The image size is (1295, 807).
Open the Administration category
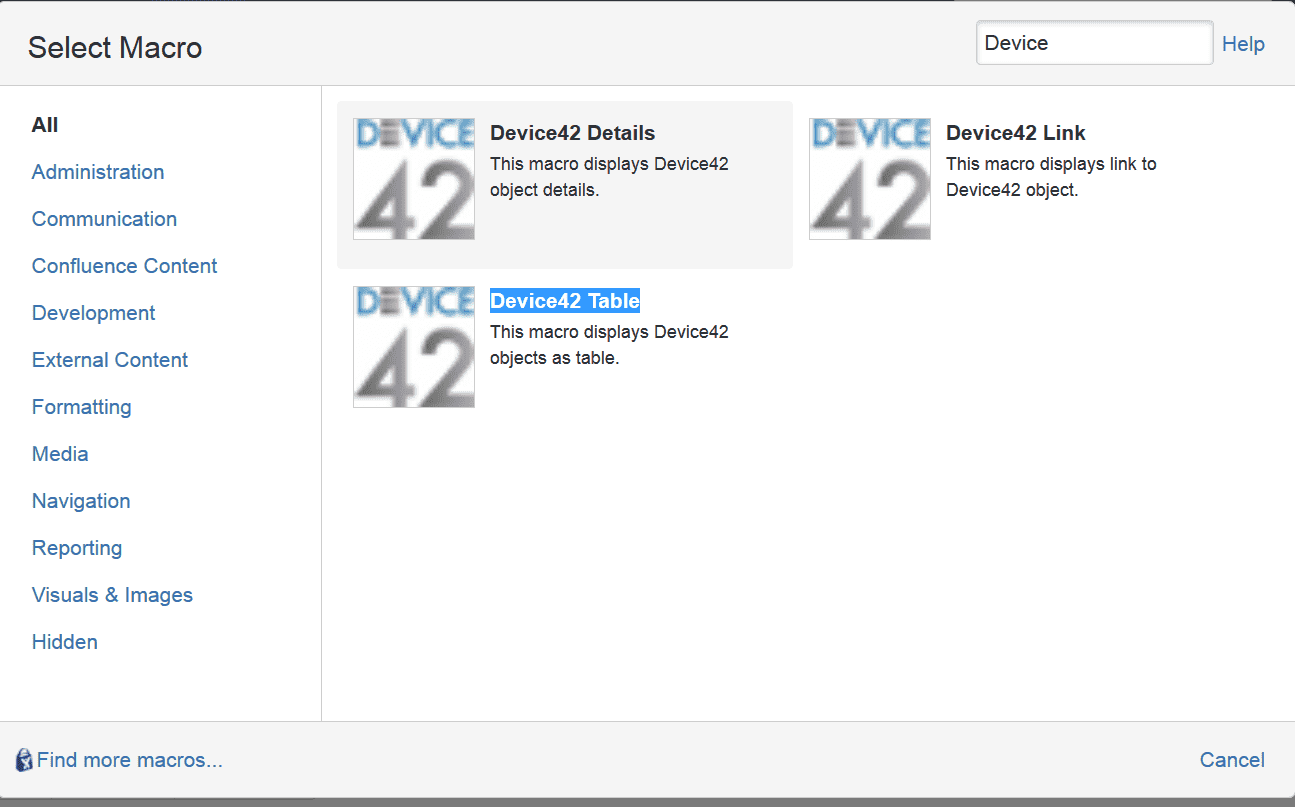(98, 172)
